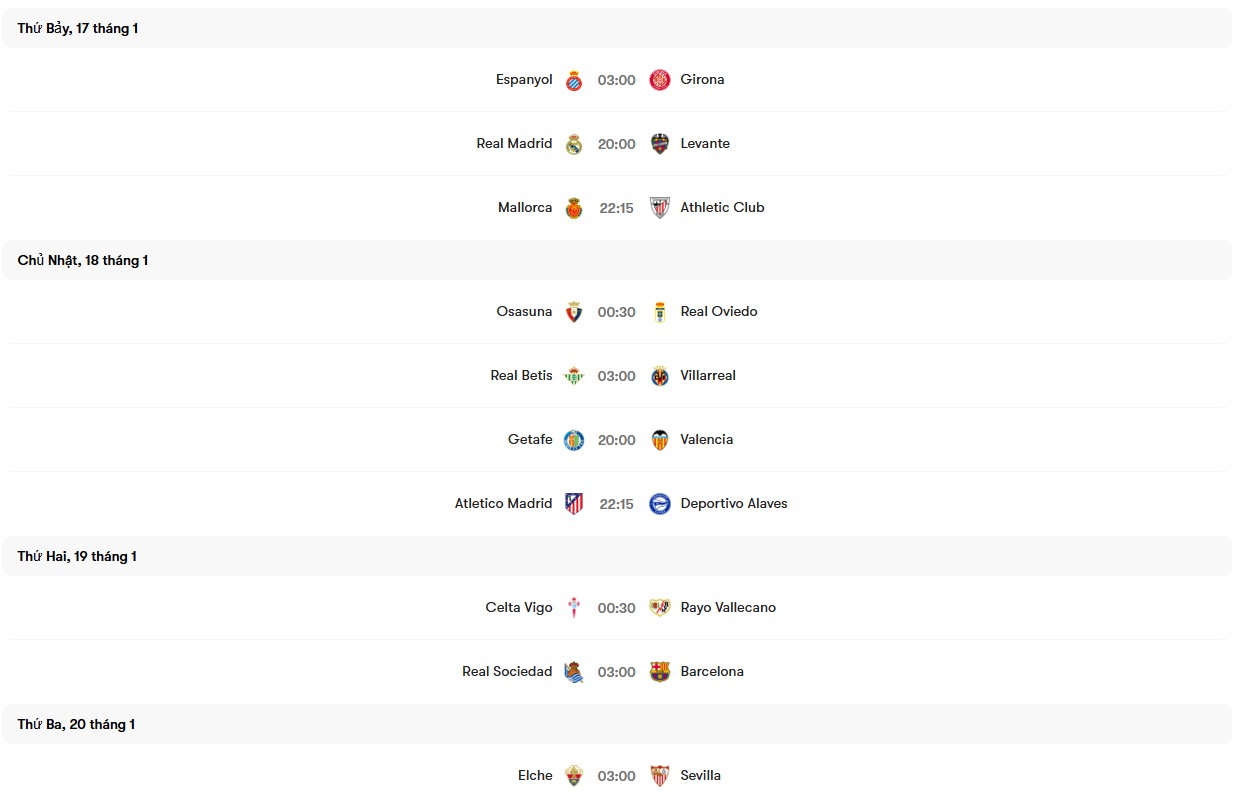Expand the 'Chủ Nhật, 18 tháng 1' section
Screen dimensions: 1240x798
[82, 260]
